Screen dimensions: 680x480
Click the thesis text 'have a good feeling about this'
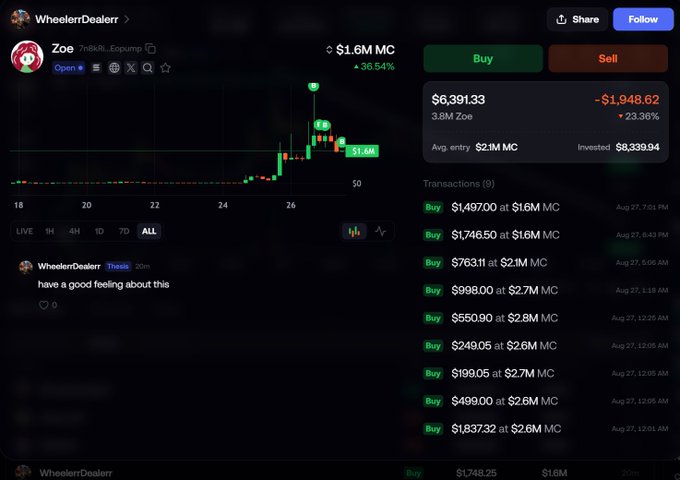[103, 284]
